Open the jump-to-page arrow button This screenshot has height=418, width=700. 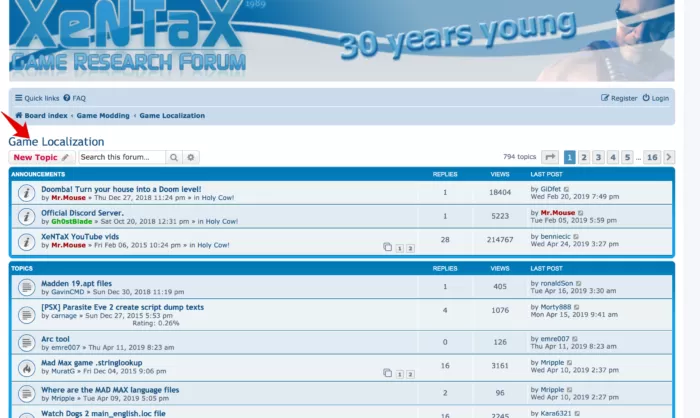point(550,157)
